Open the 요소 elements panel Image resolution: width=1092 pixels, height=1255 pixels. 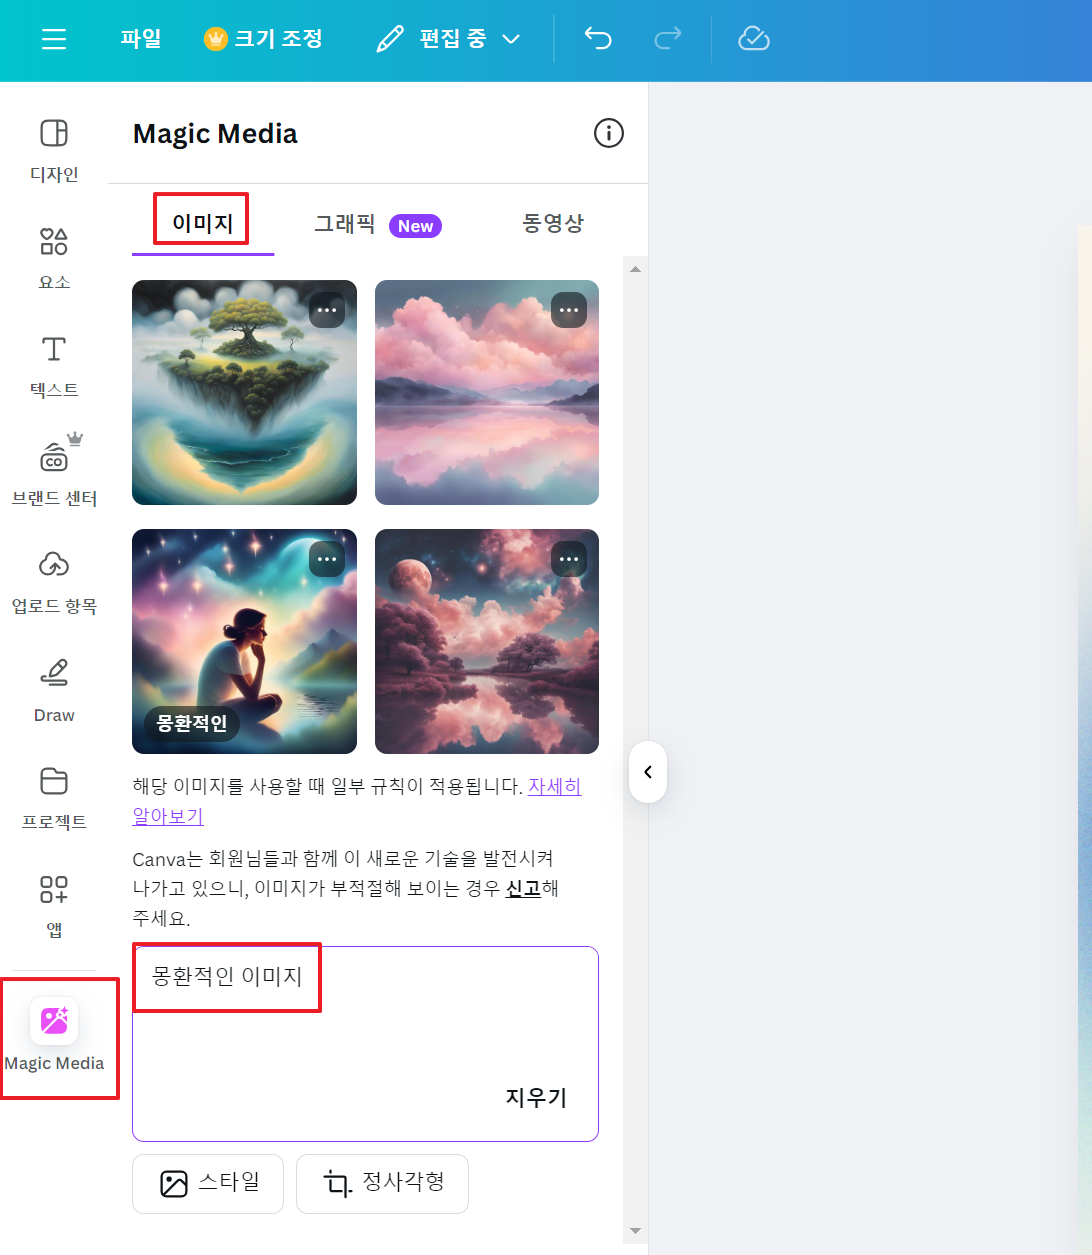(54, 259)
